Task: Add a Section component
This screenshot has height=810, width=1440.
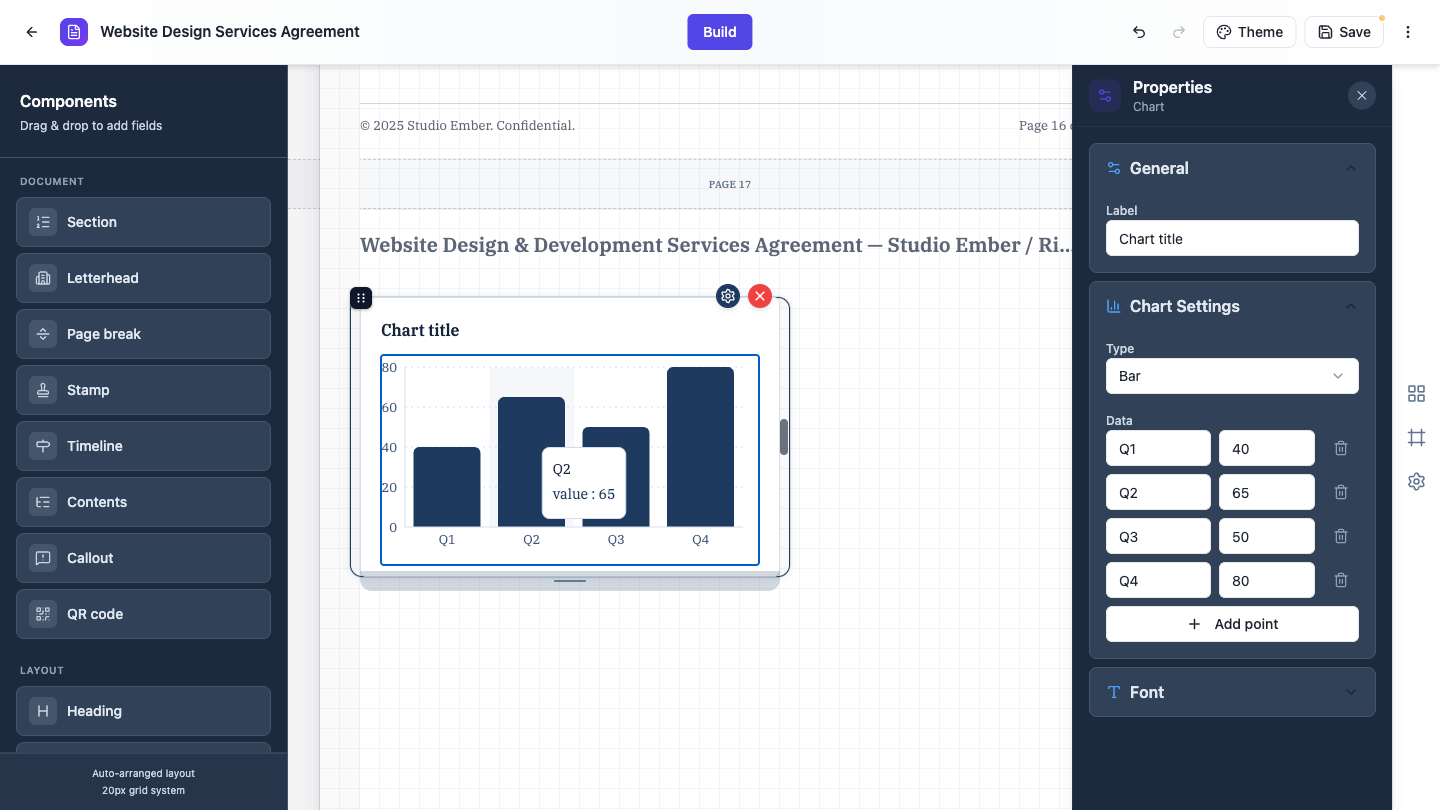Action: tap(143, 222)
